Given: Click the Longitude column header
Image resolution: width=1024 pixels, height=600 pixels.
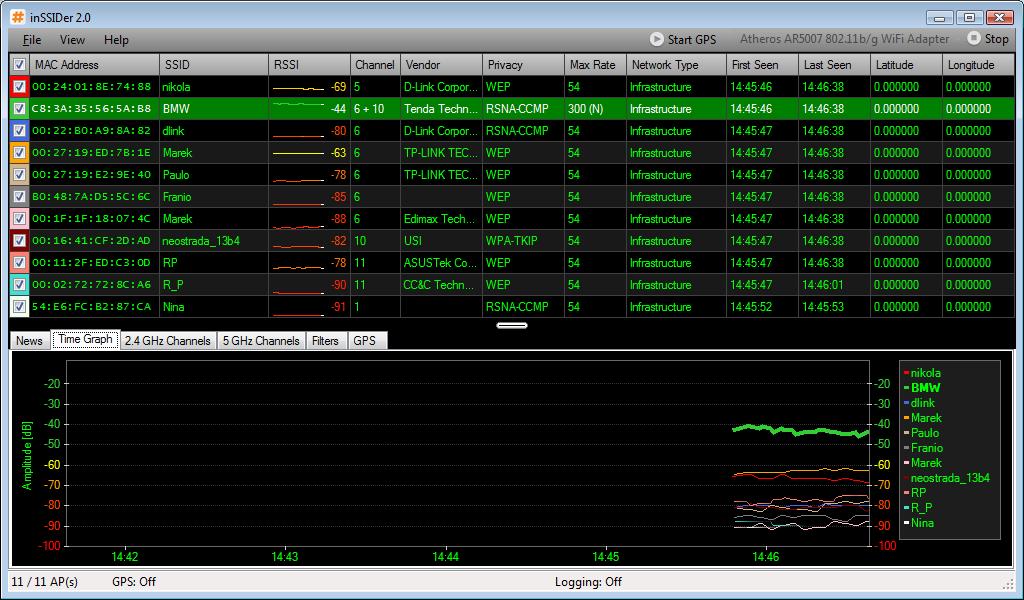Looking at the screenshot, I should 978,65.
